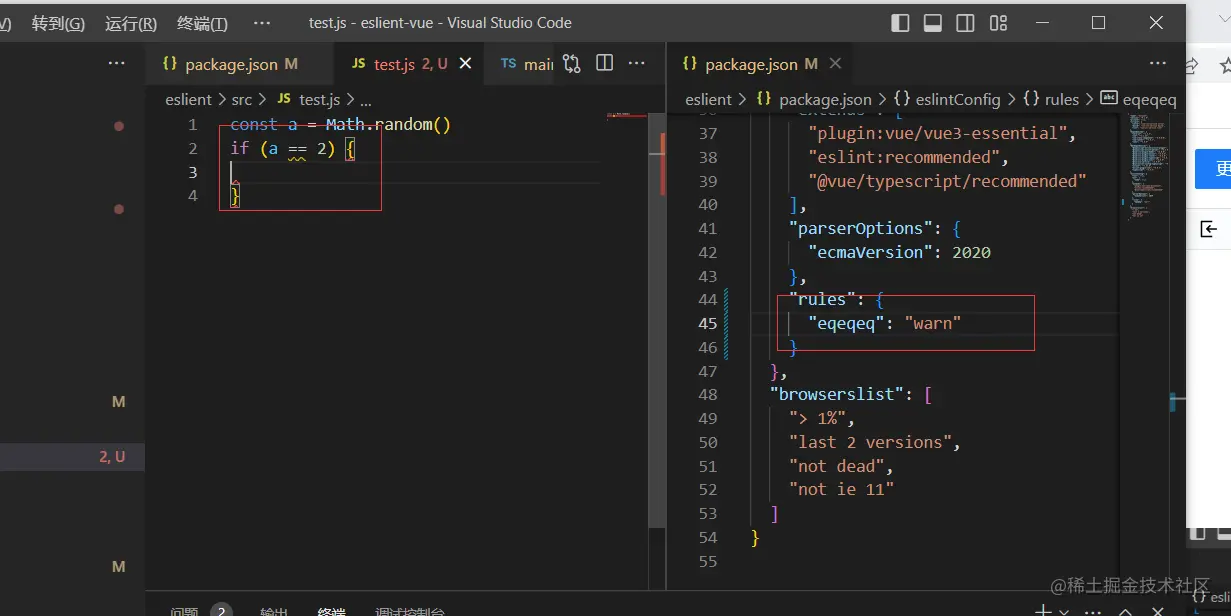
Task: Click the split editor right icon
Action: point(604,63)
